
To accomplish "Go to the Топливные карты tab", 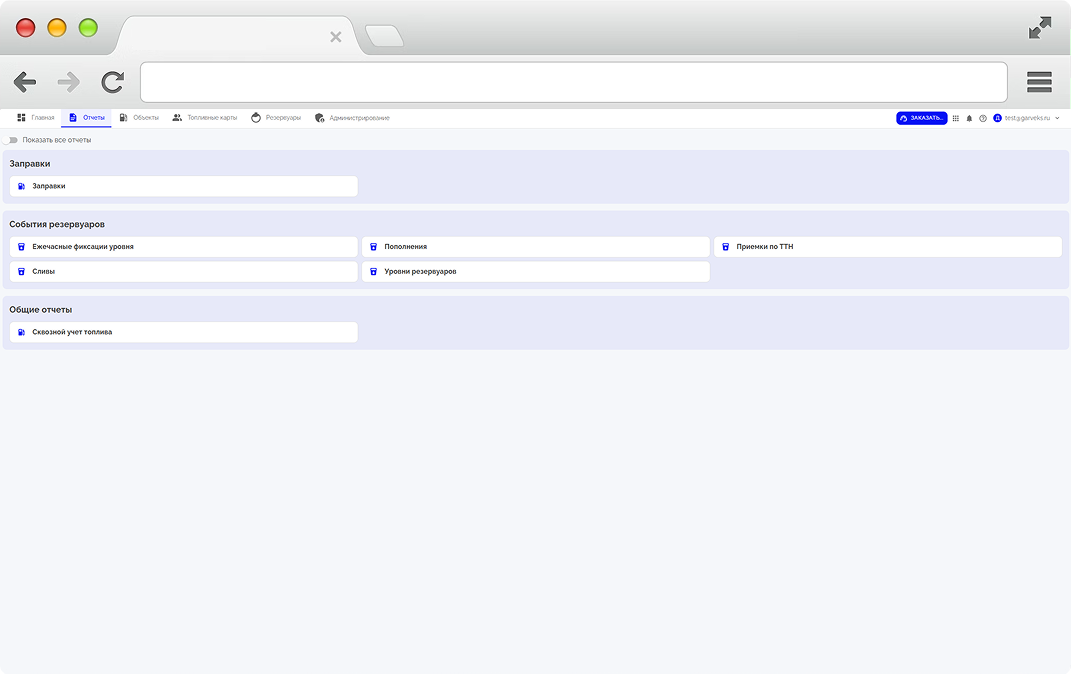I will (205, 118).
